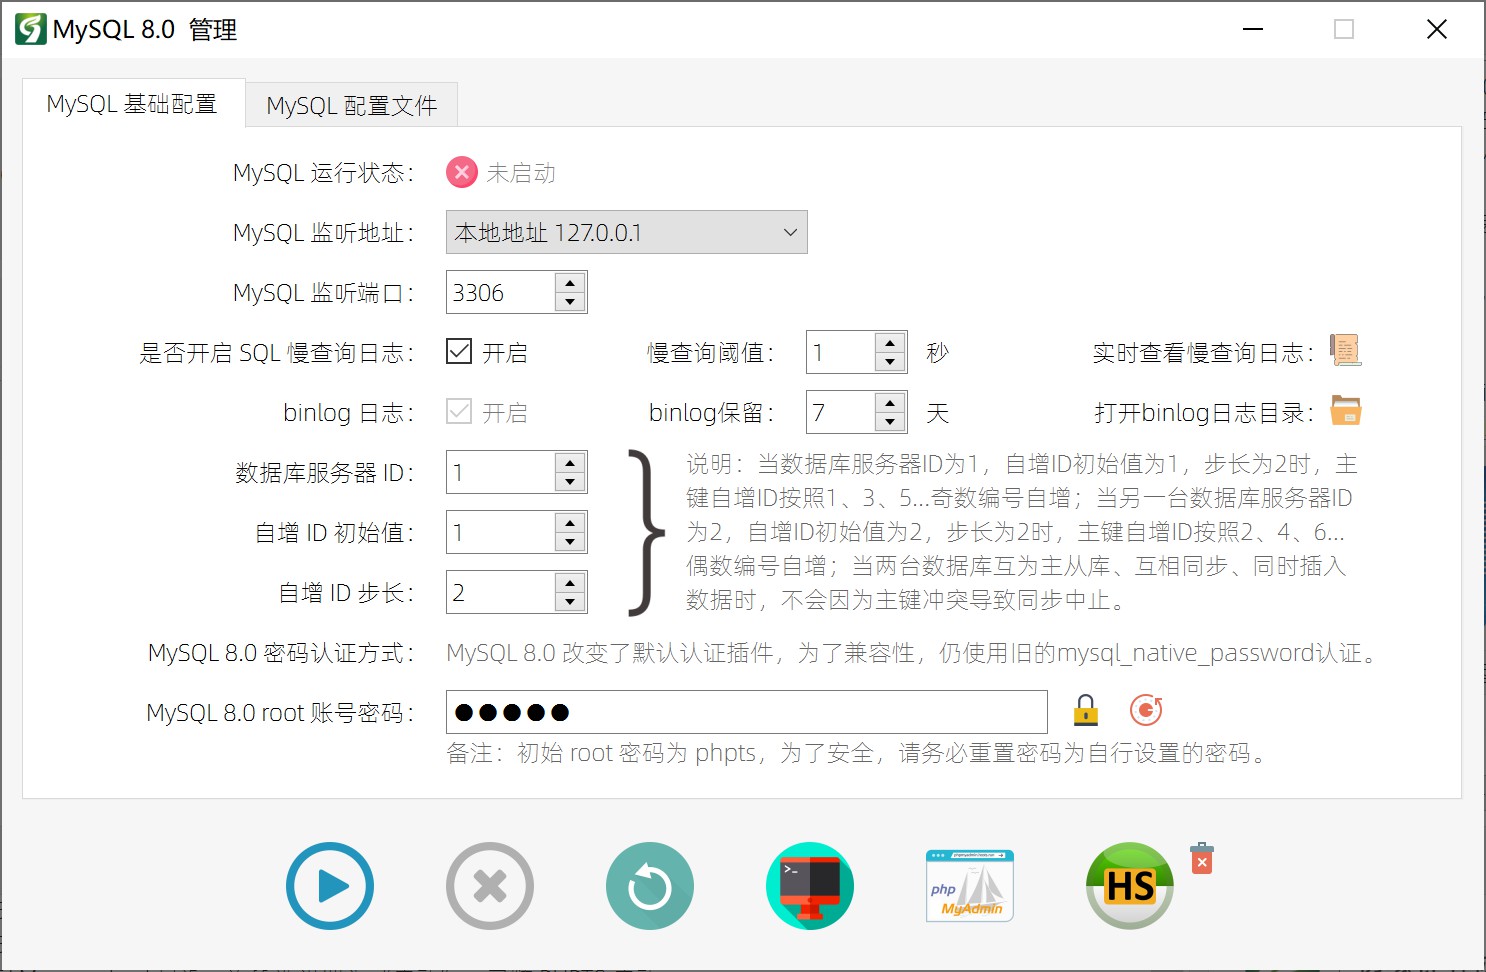Viewport: 1486px width, 972px height.
Task: Click the 实时查看慢查询日志 label
Action: tap(1203, 353)
